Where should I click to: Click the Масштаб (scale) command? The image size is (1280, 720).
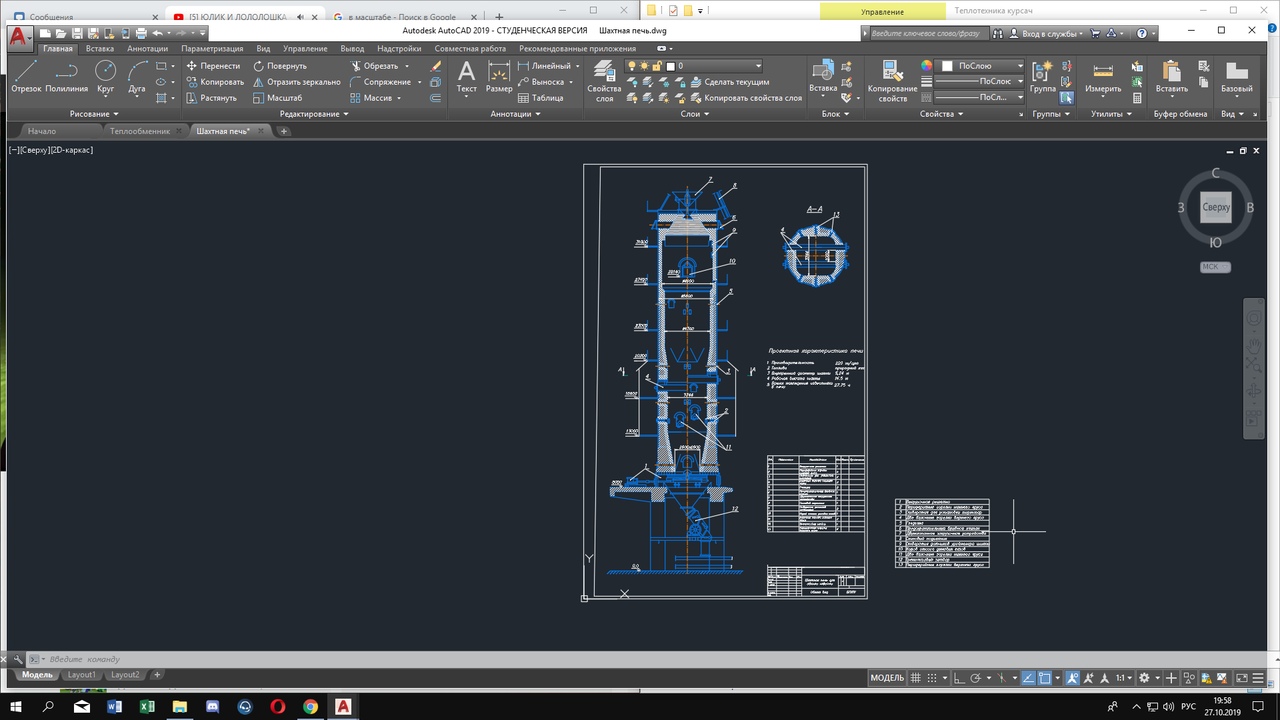tap(277, 98)
